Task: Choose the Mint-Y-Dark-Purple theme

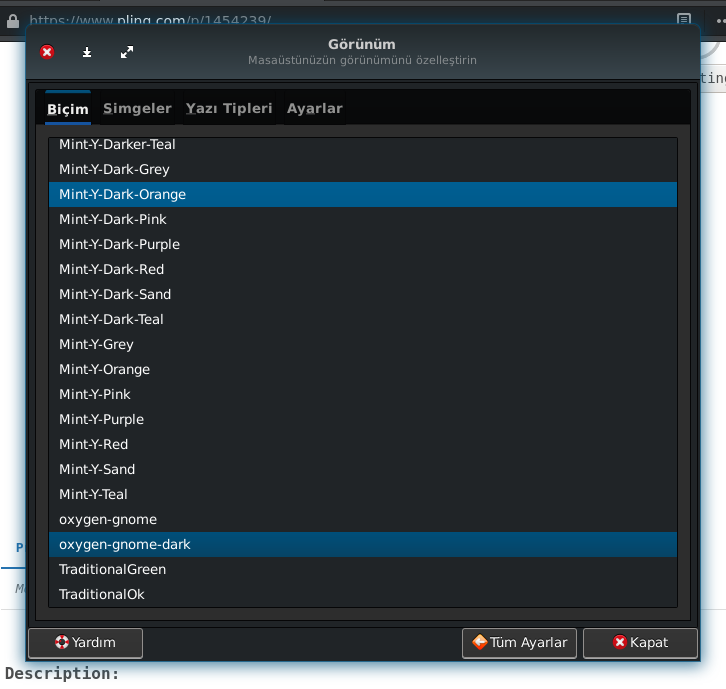Action: pos(363,244)
